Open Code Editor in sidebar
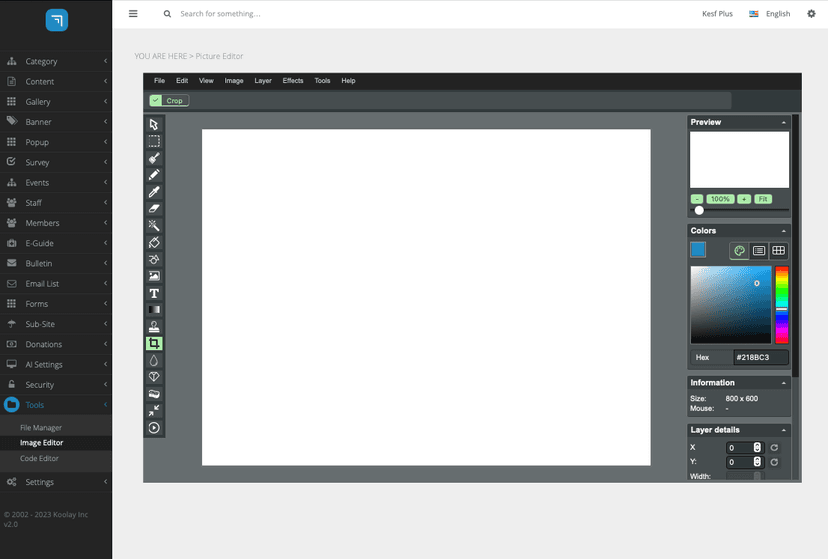Screen dimensions: 828x559 pos(39,458)
